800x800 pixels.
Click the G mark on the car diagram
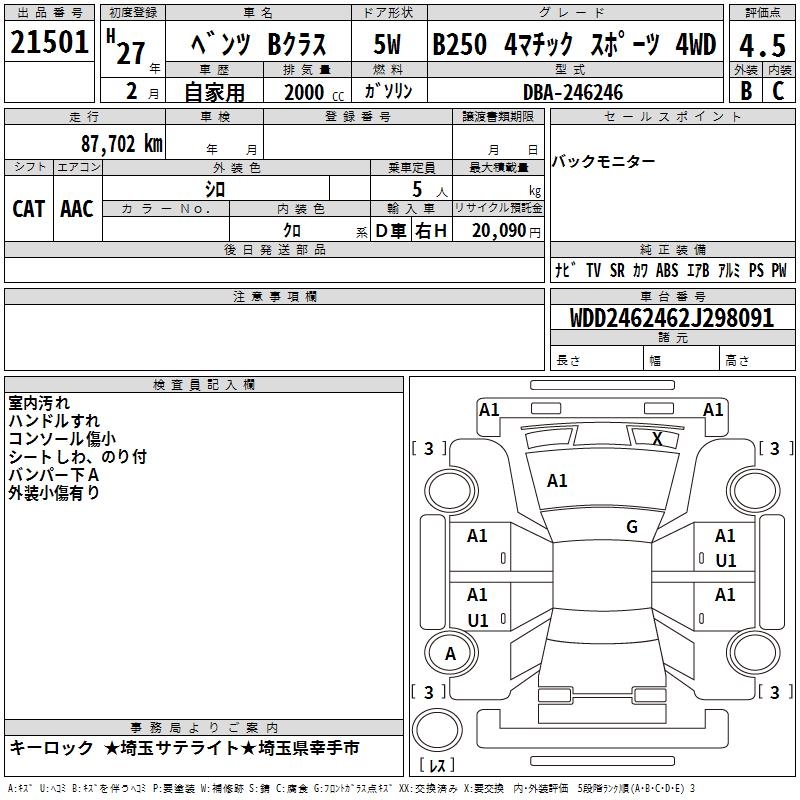pos(632,527)
